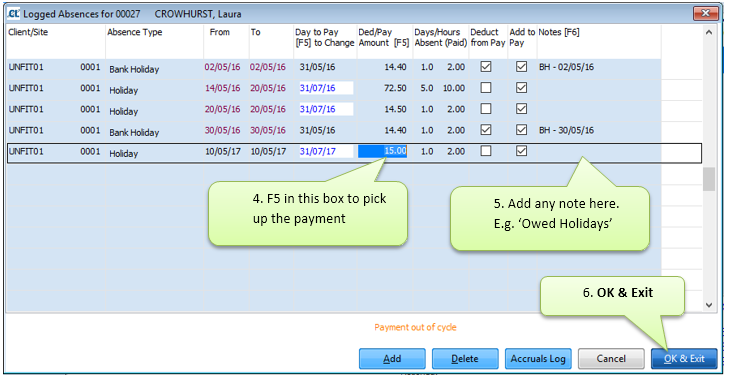Toggle Add to Pay for 10/05/17 Holiday

(521, 151)
